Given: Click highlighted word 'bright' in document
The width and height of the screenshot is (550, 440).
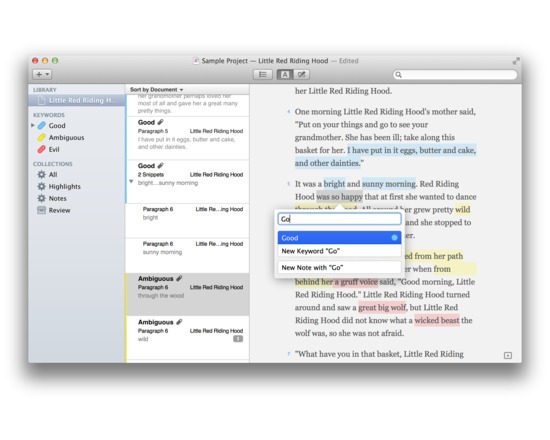Looking at the screenshot, I should 334,184.
